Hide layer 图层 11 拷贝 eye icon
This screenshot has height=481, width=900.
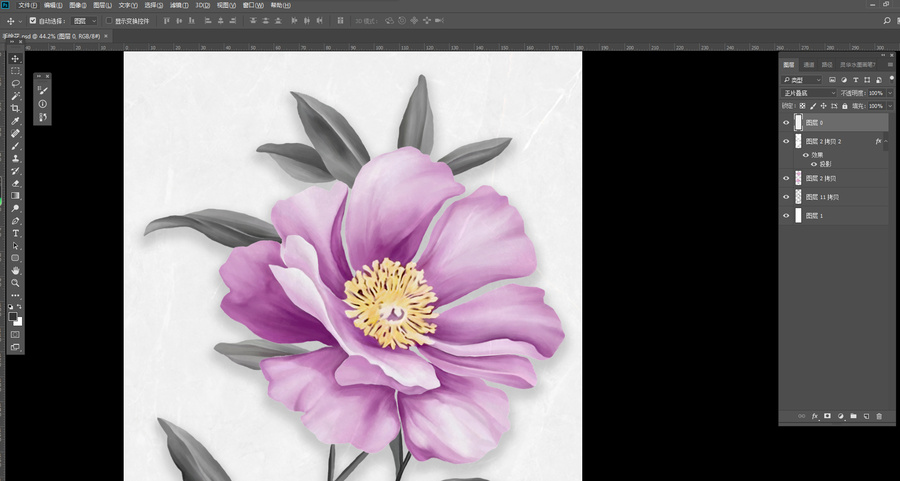click(786, 197)
